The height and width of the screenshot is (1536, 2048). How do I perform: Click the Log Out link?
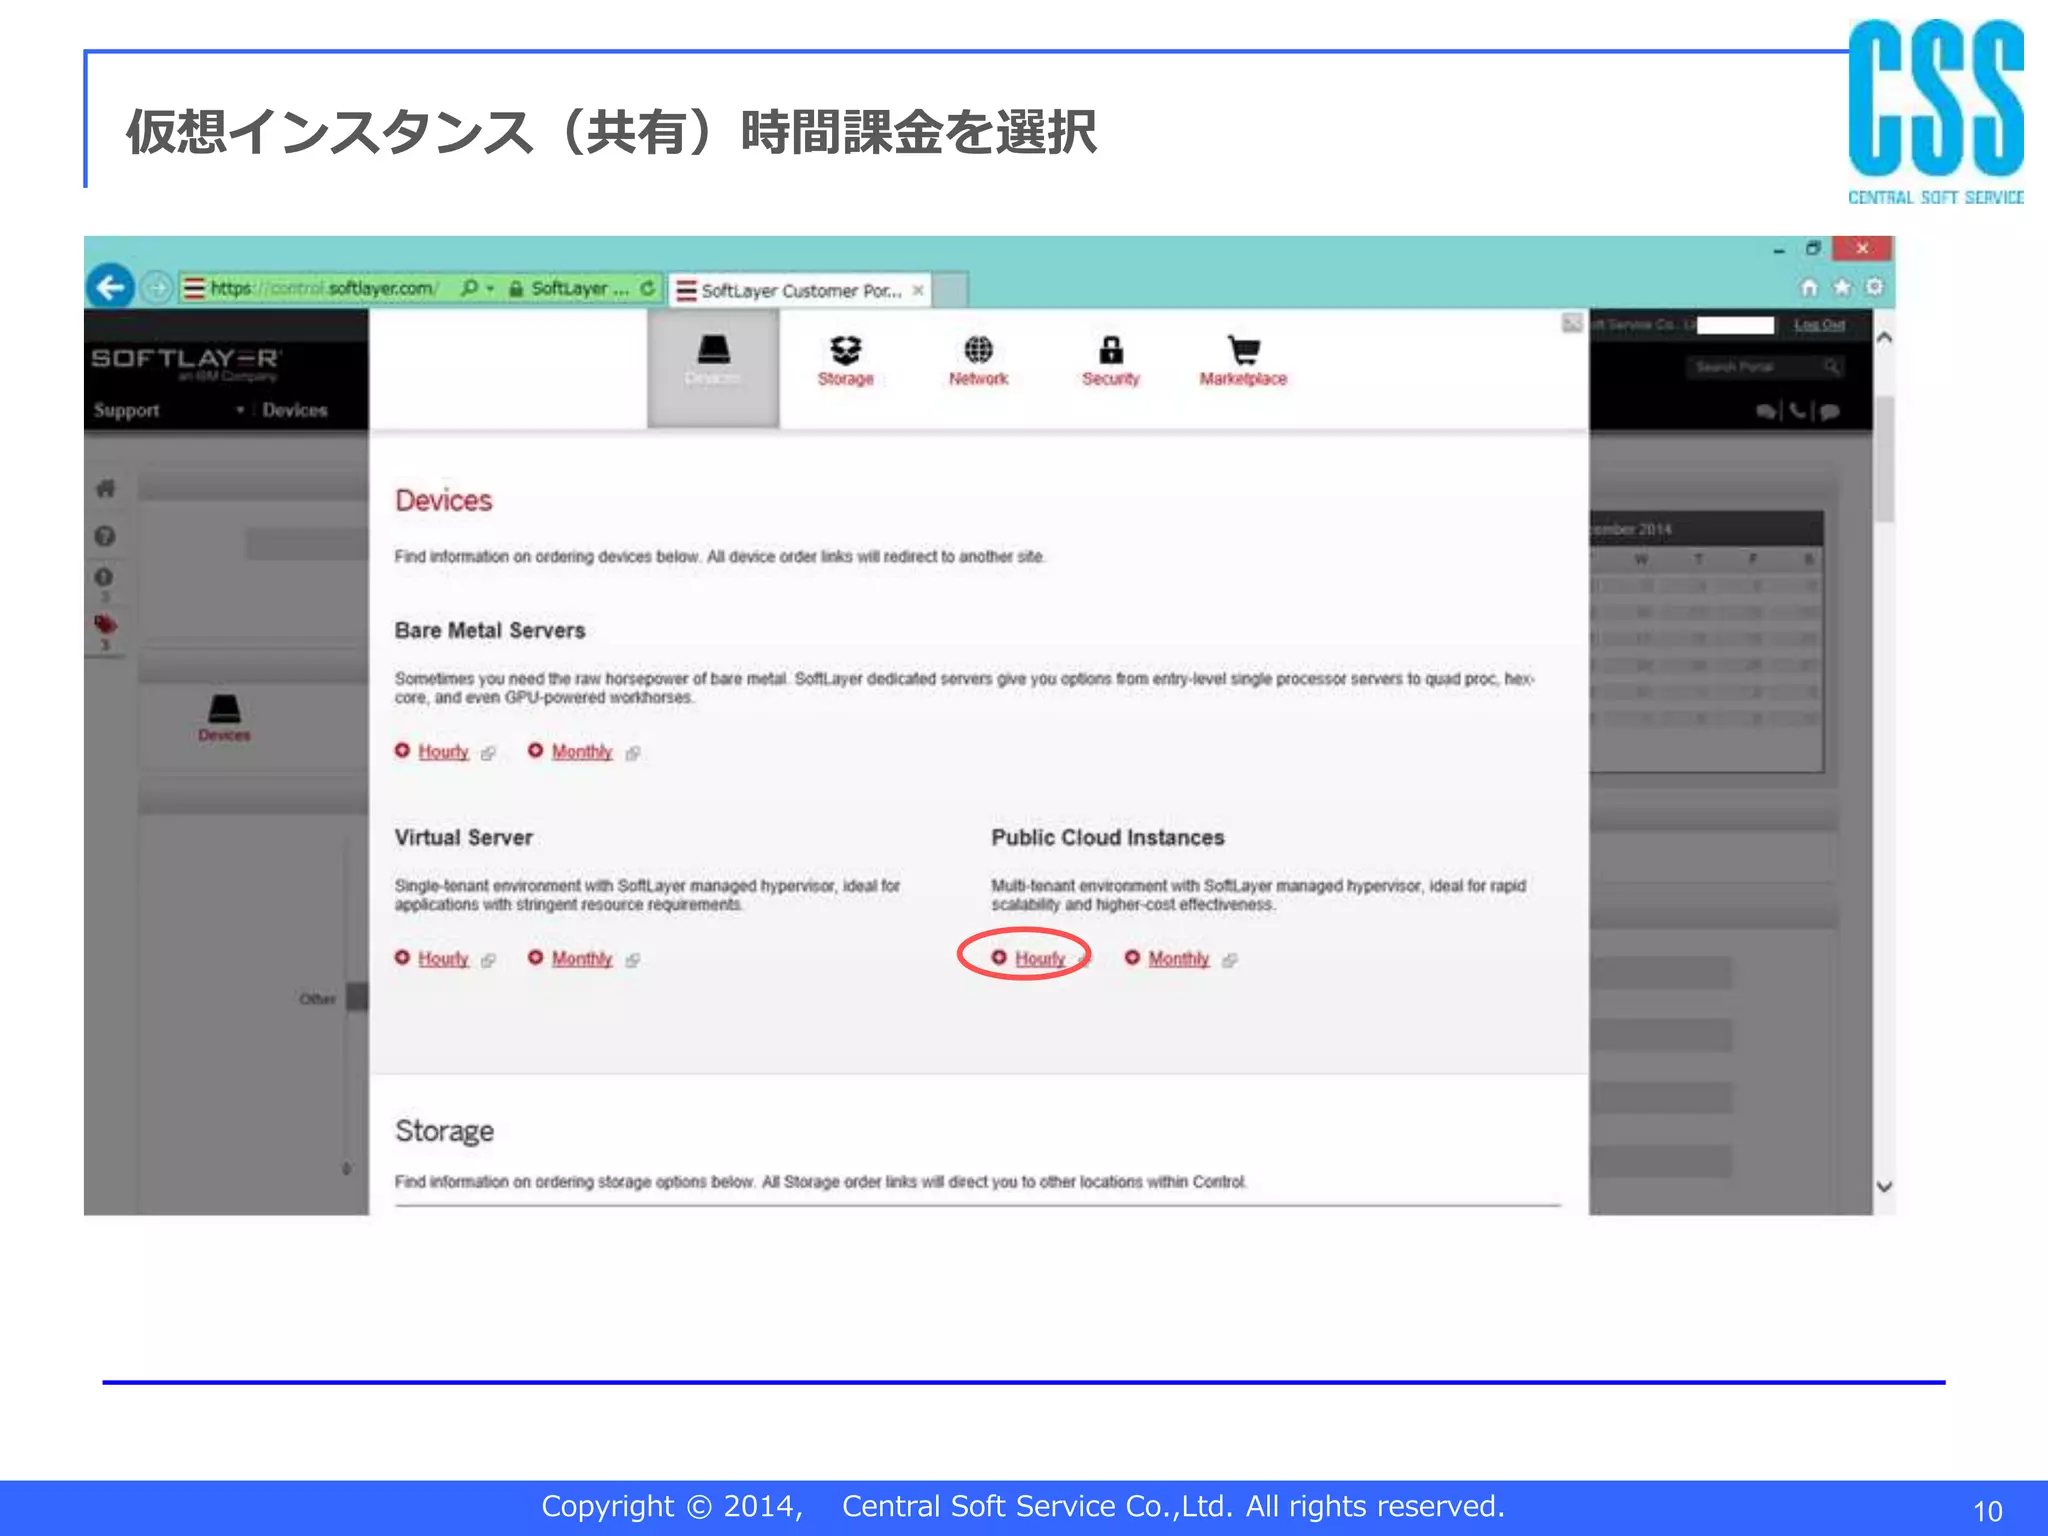pyautogui.click(x=1819, y=325)
